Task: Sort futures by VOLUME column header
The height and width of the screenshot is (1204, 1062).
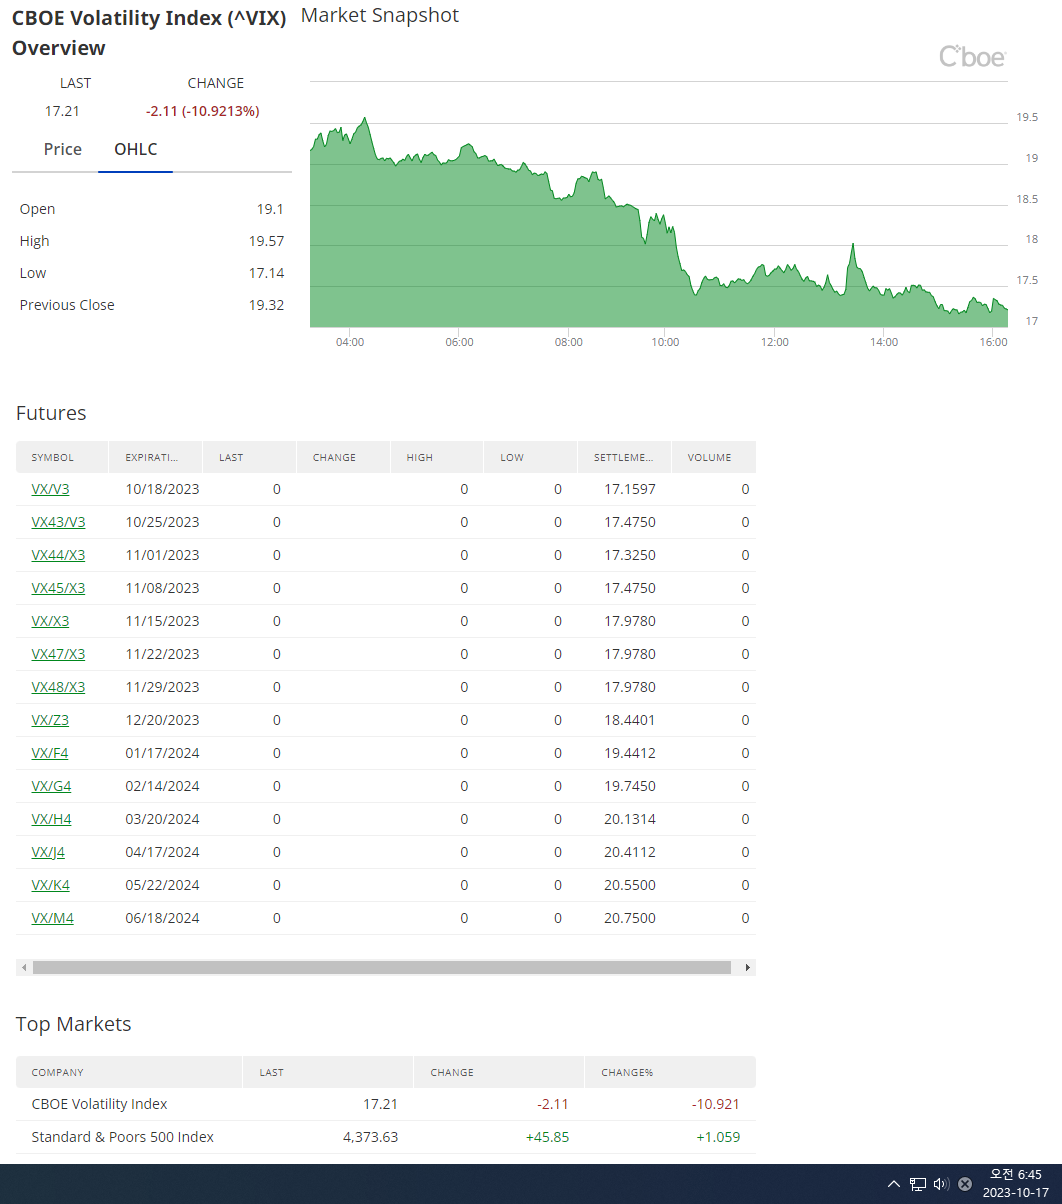Action: (x=714, y=457)
